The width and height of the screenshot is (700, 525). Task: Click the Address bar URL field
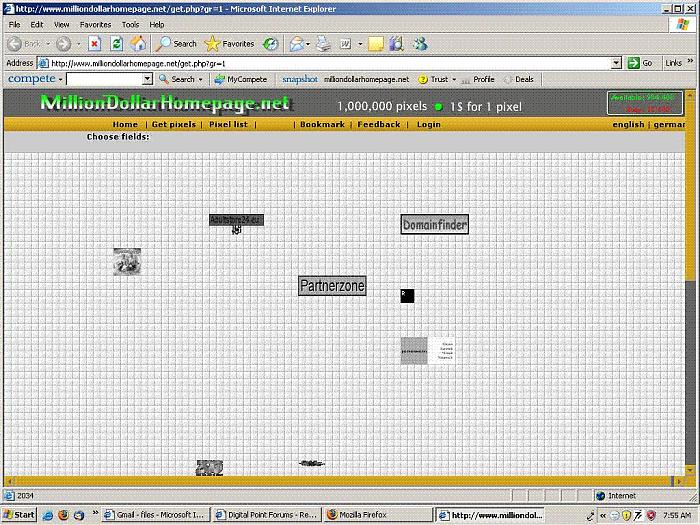(x=330, y=63)
